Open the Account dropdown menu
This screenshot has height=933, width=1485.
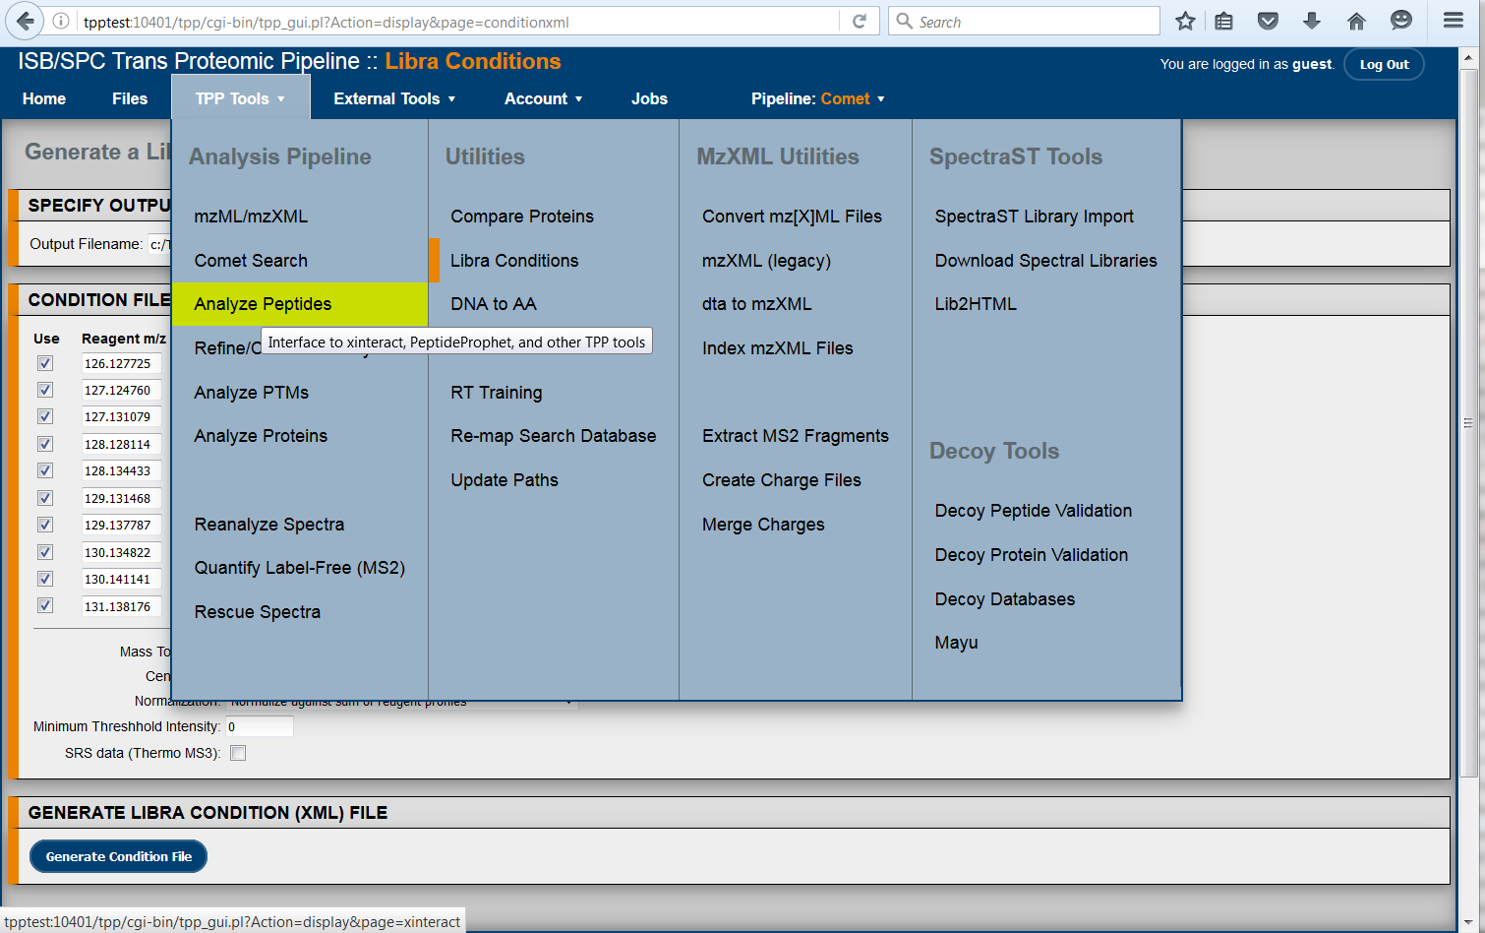pos(543,99)
